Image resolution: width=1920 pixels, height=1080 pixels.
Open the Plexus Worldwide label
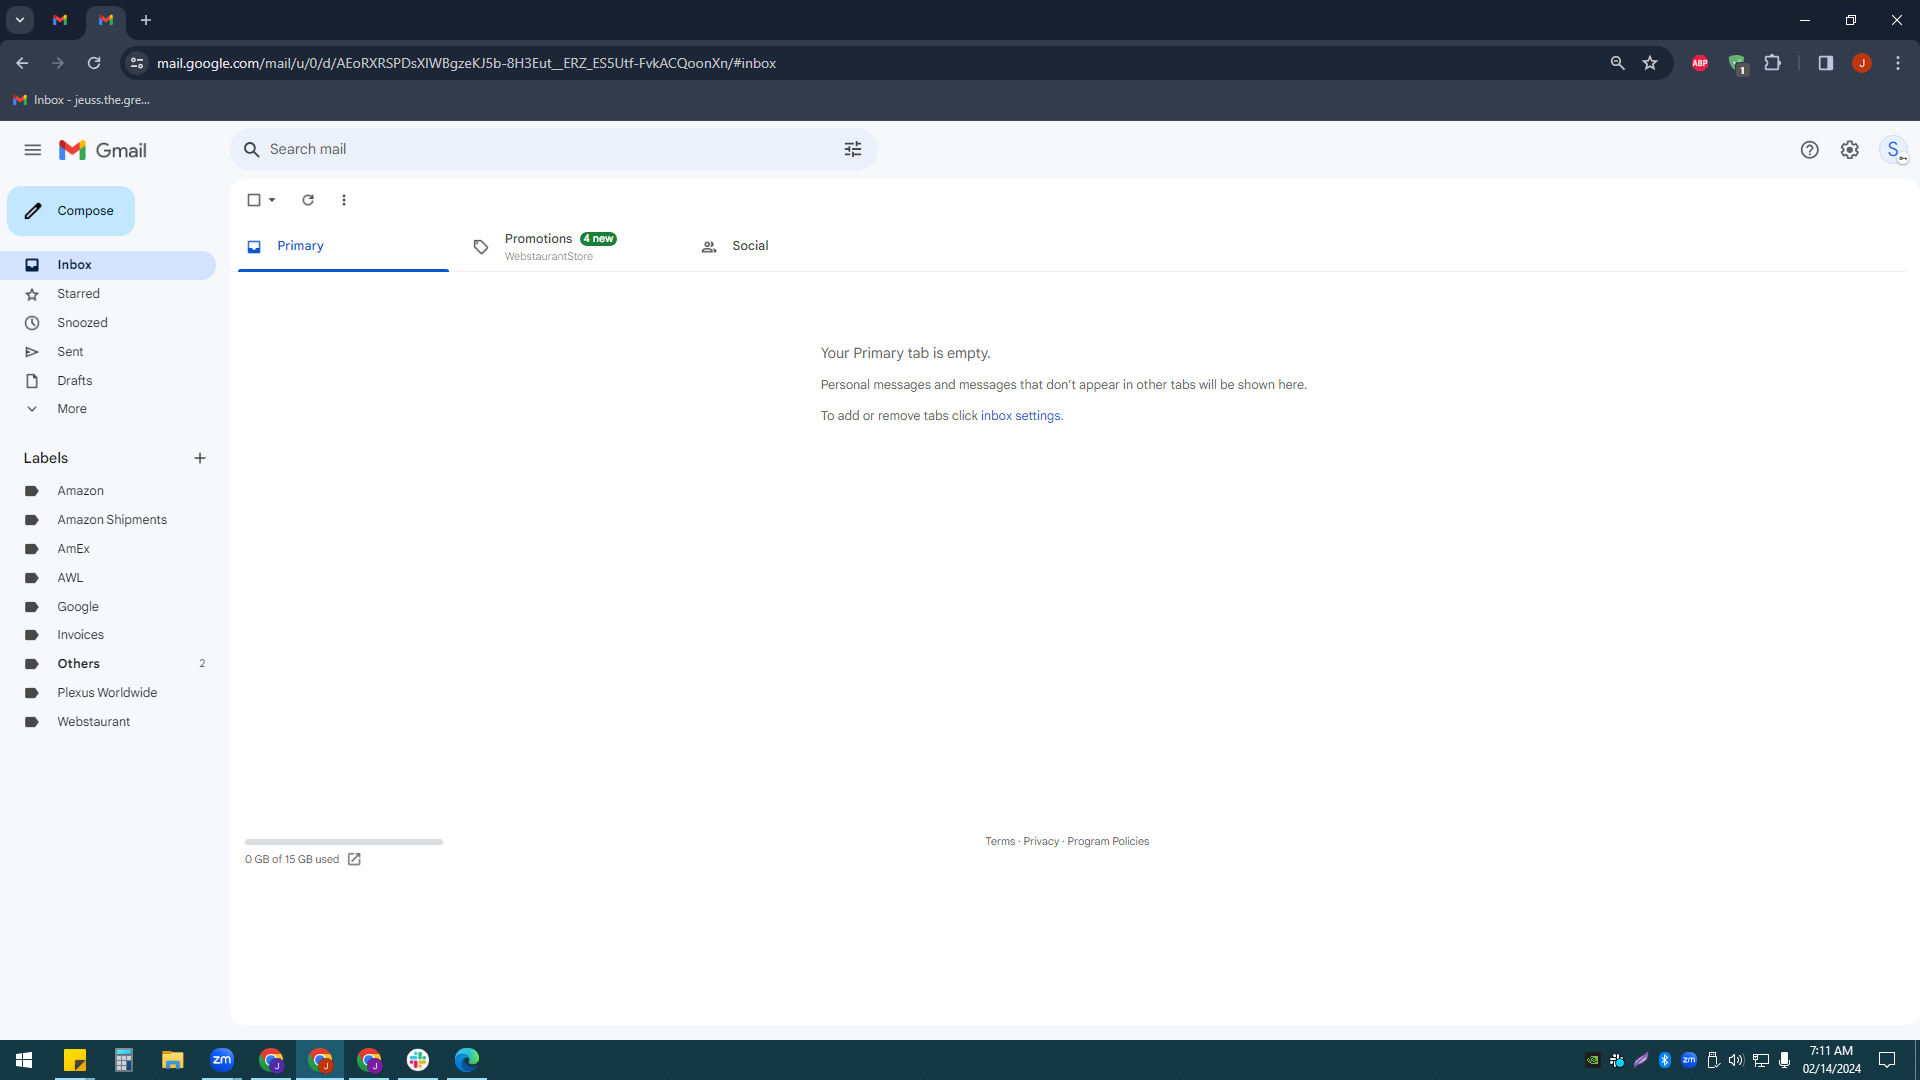tap(108, 693)
